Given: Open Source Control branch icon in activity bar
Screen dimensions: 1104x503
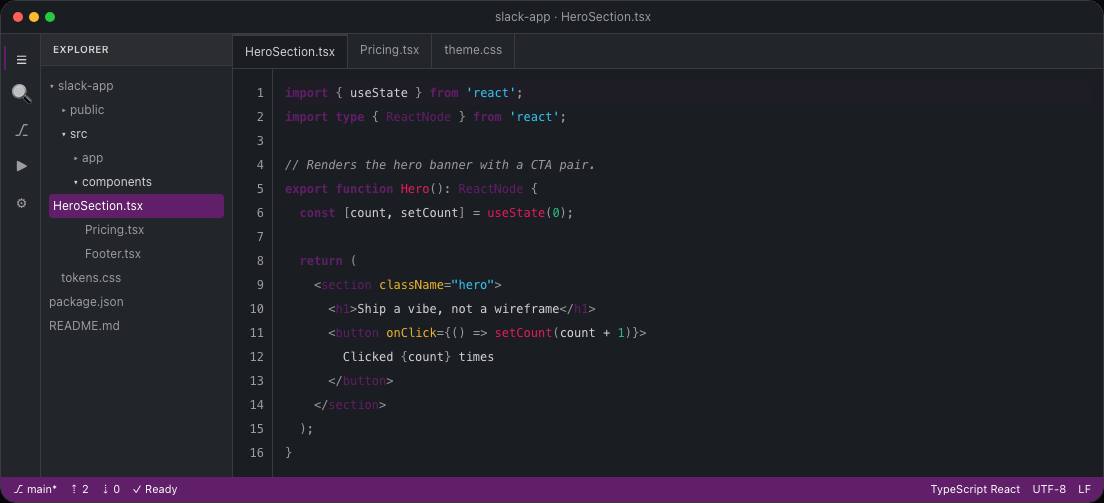Looking at the screenshot, I should tap(21, 130).
